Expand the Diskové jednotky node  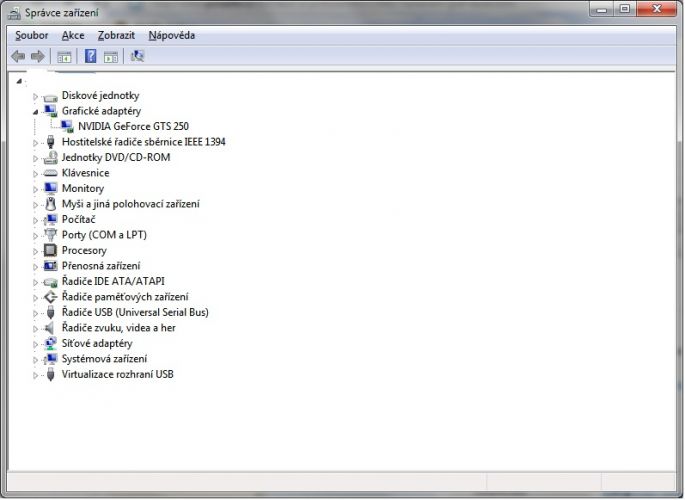point(35,97)
